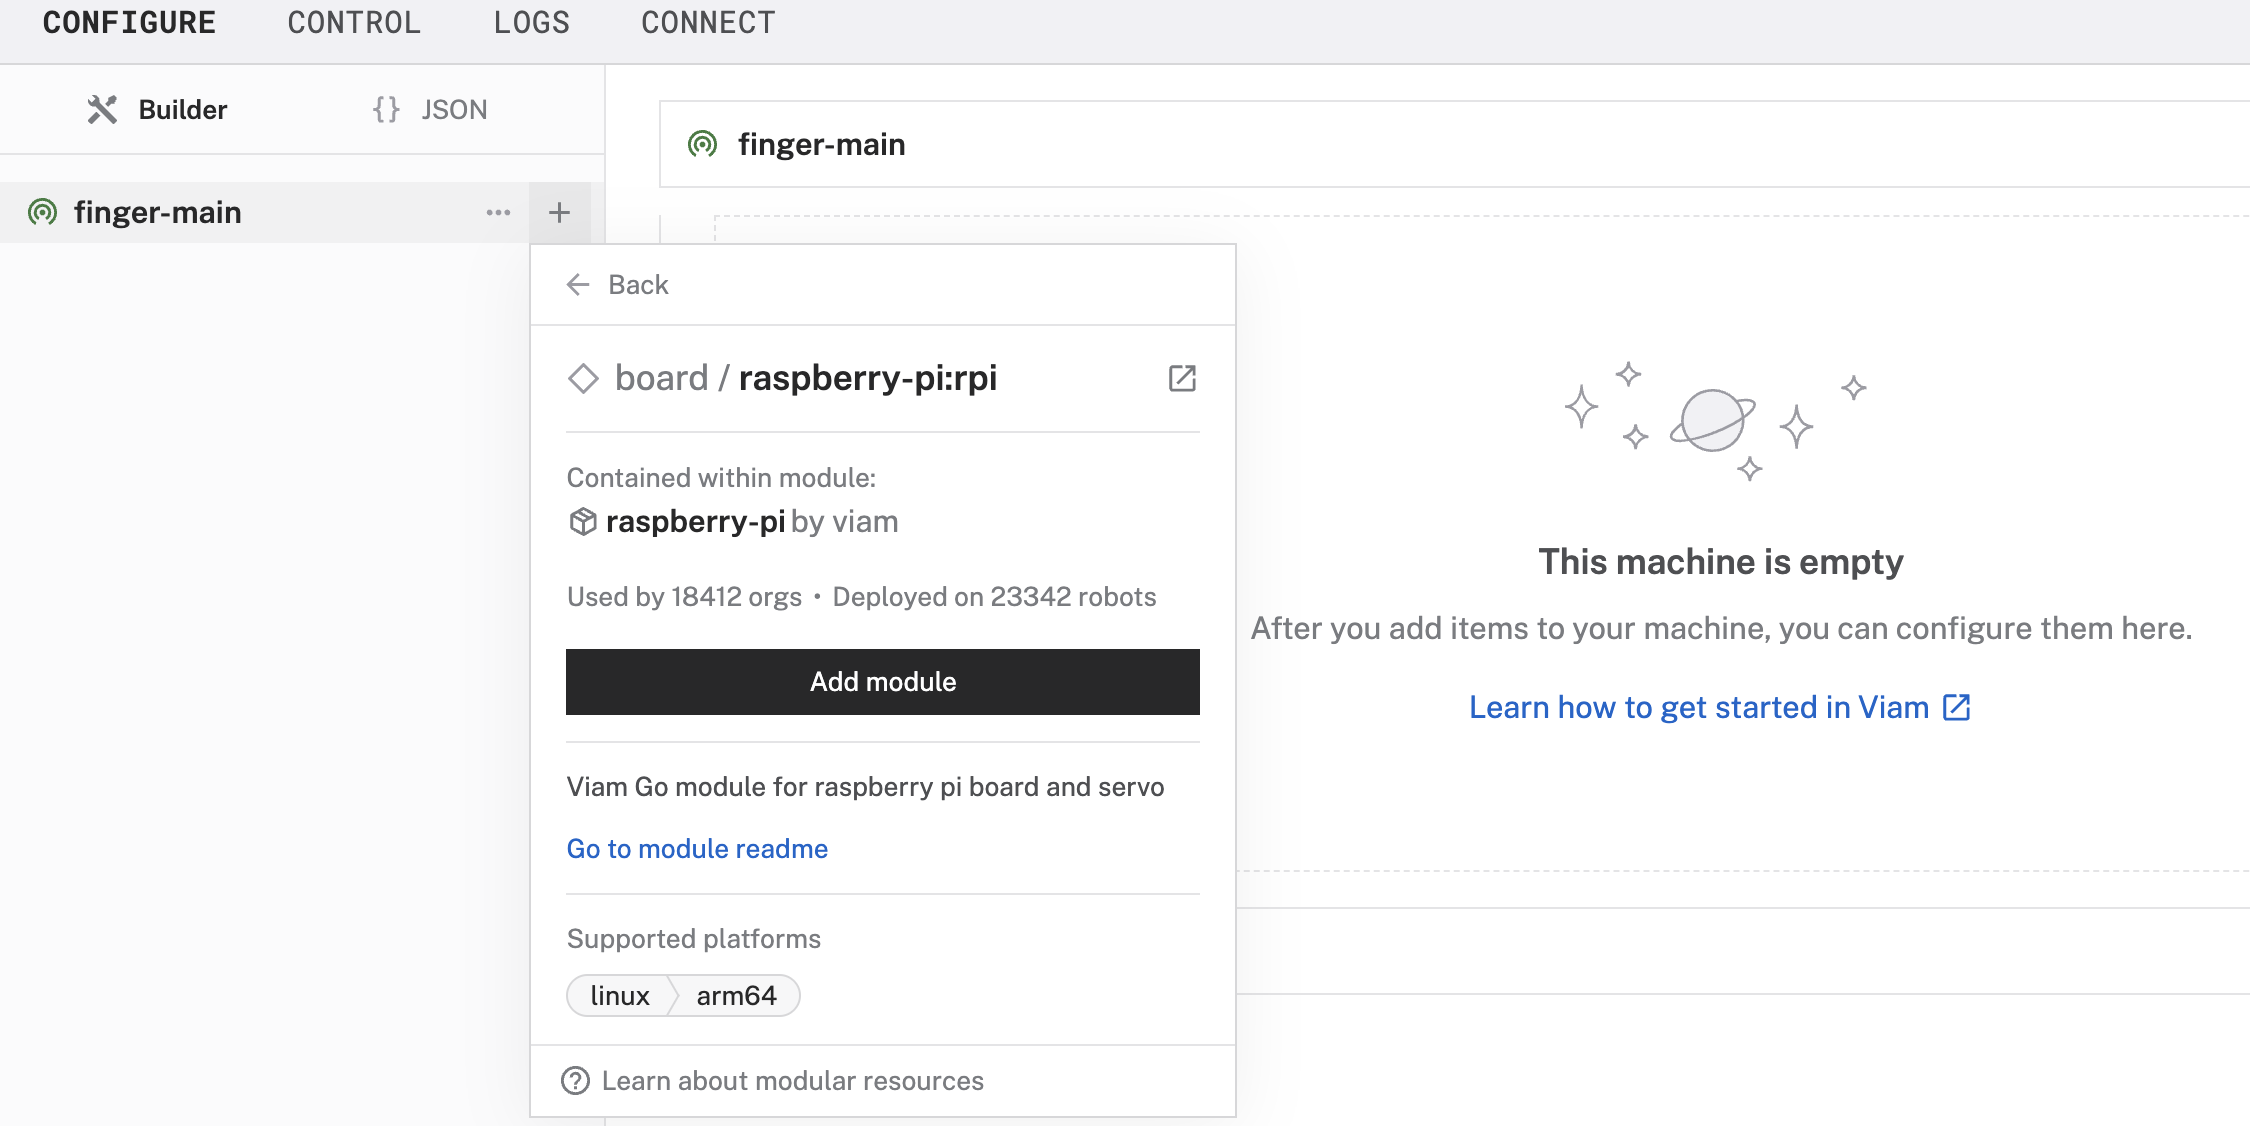Click the module description about raspberry pi board
The image size is (2250, 1126).
click(x=865, y=787)
